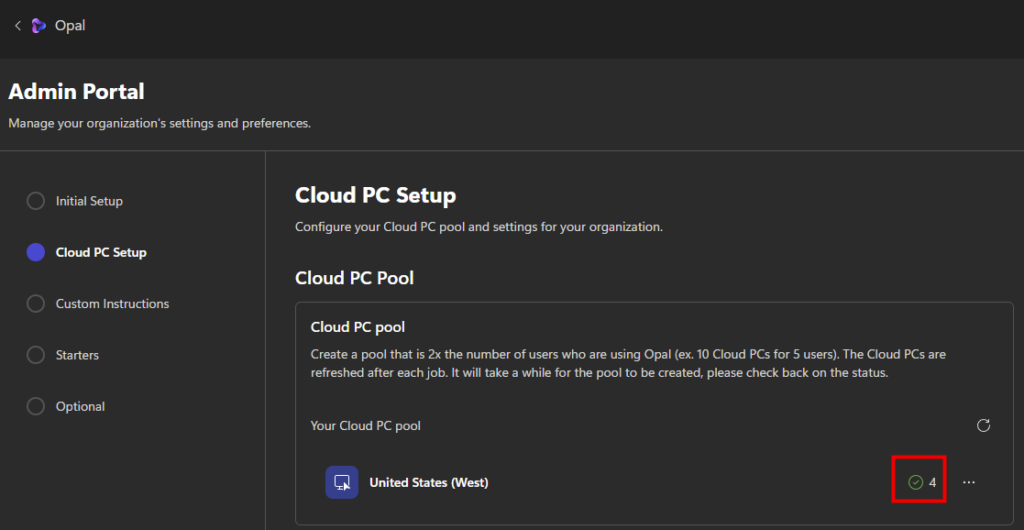Click the Cloud PC Setup sidebar label
This screenshot has width=1024, height=530.
[101, 253]
